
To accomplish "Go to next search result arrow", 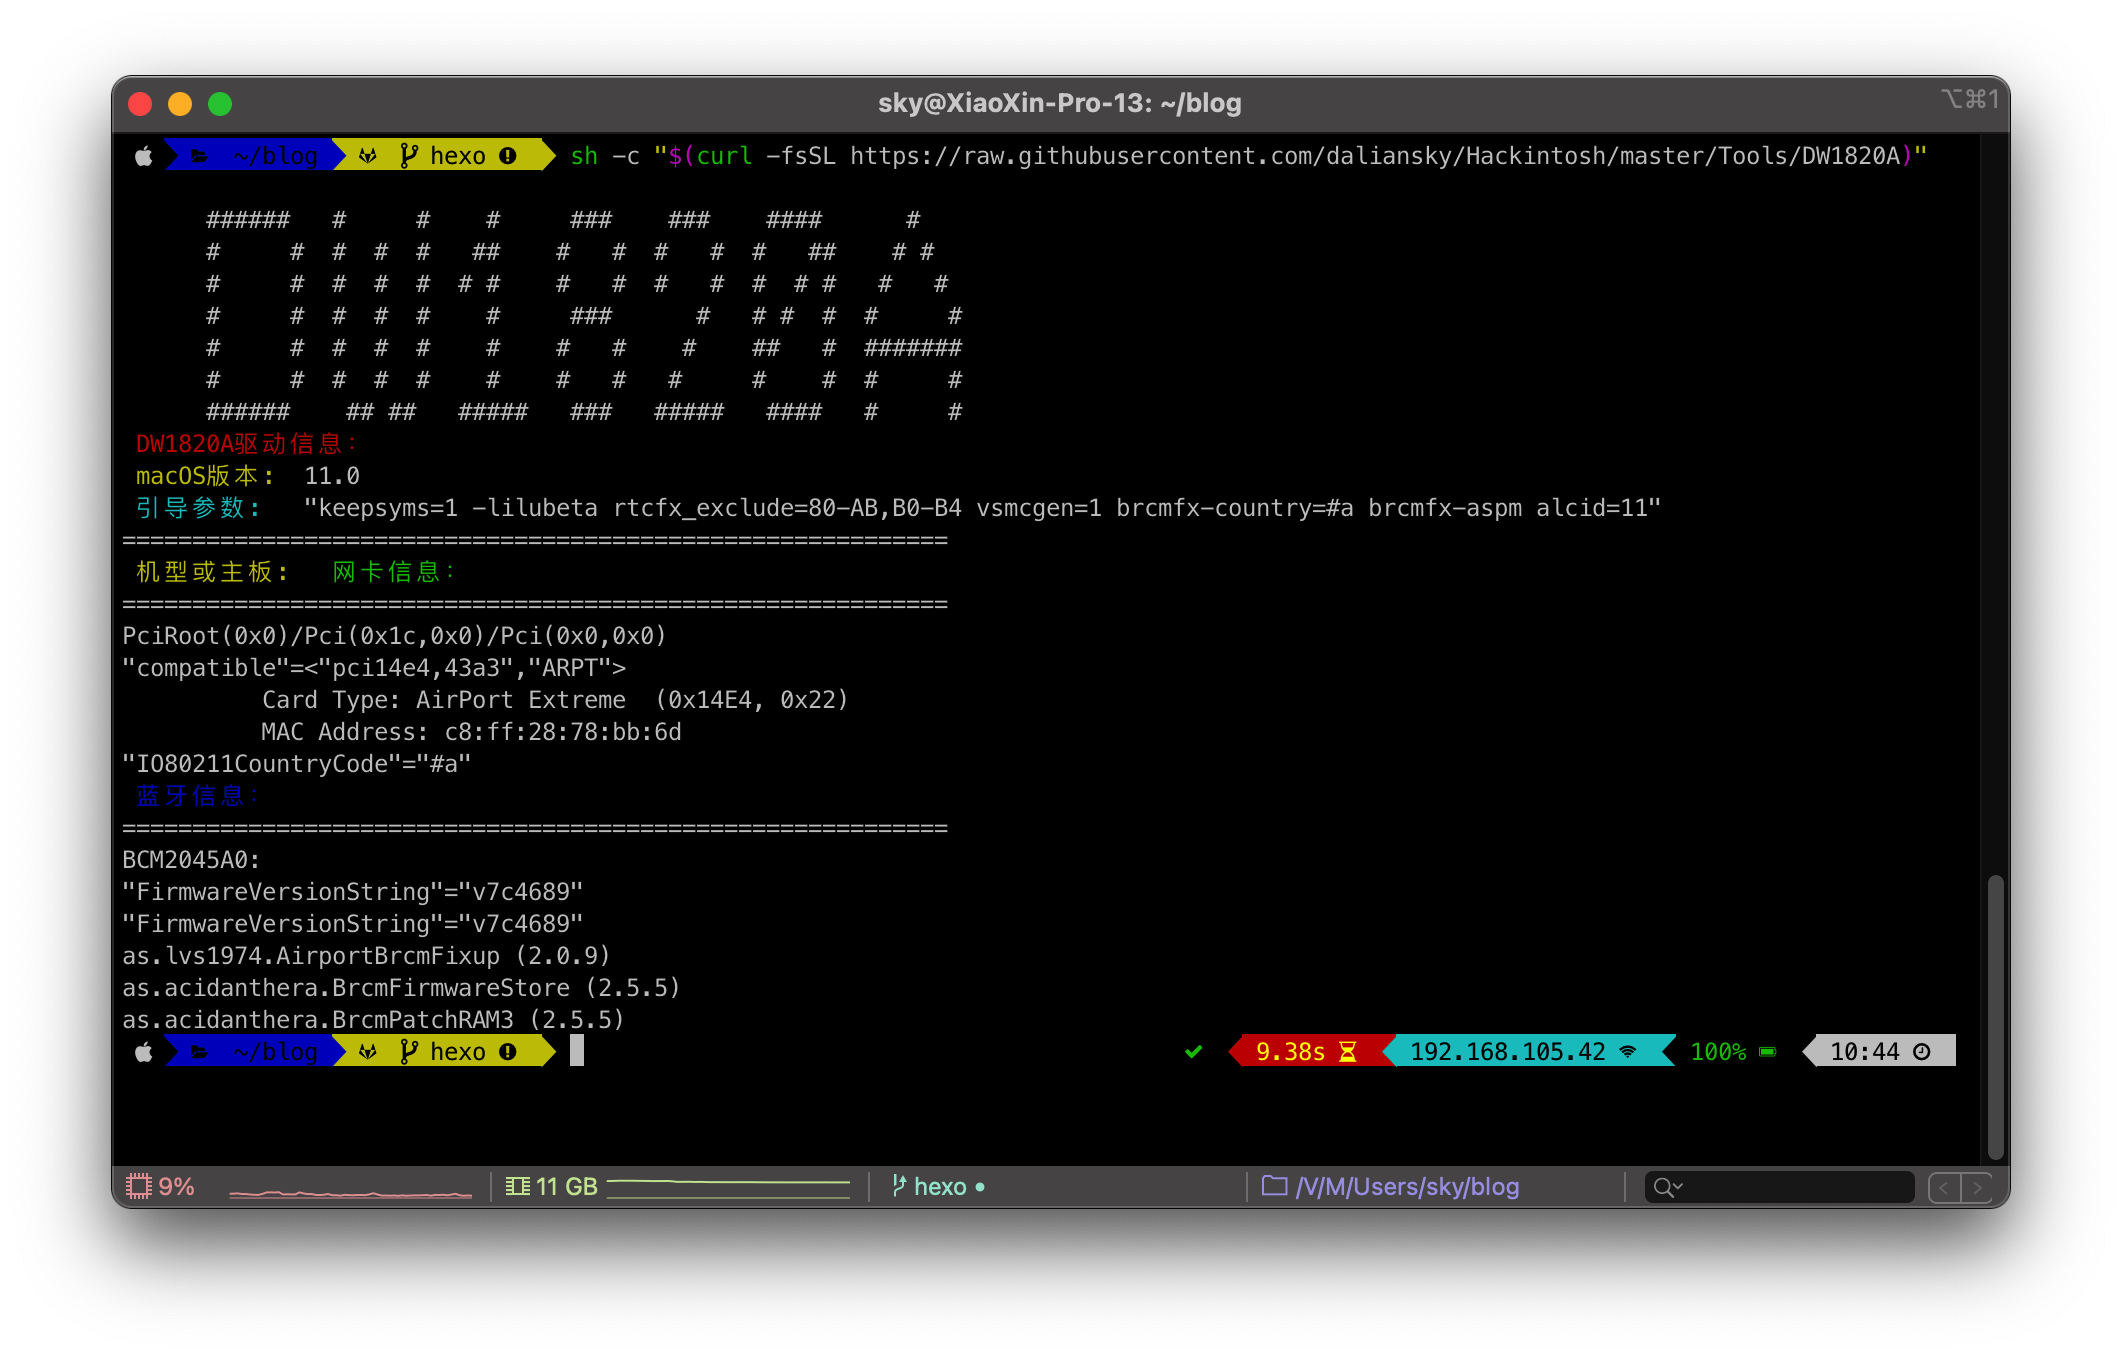I will 1976,1188.
